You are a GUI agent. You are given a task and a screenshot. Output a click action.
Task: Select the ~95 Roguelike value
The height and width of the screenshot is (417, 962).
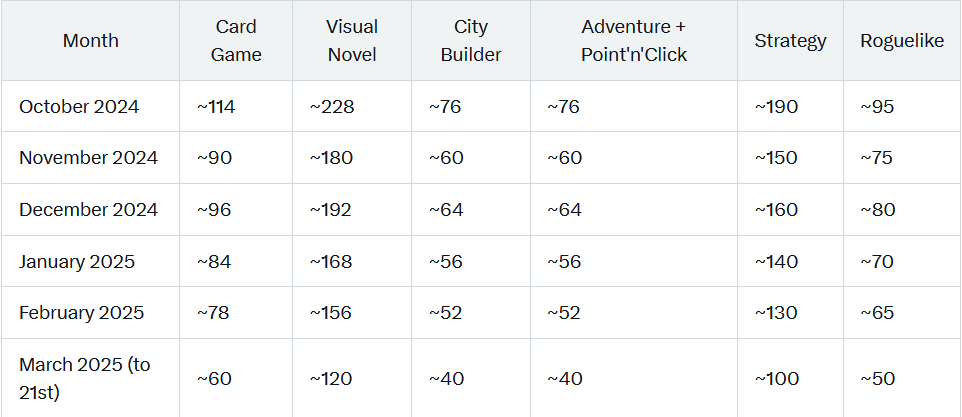[x=877, y=107]
